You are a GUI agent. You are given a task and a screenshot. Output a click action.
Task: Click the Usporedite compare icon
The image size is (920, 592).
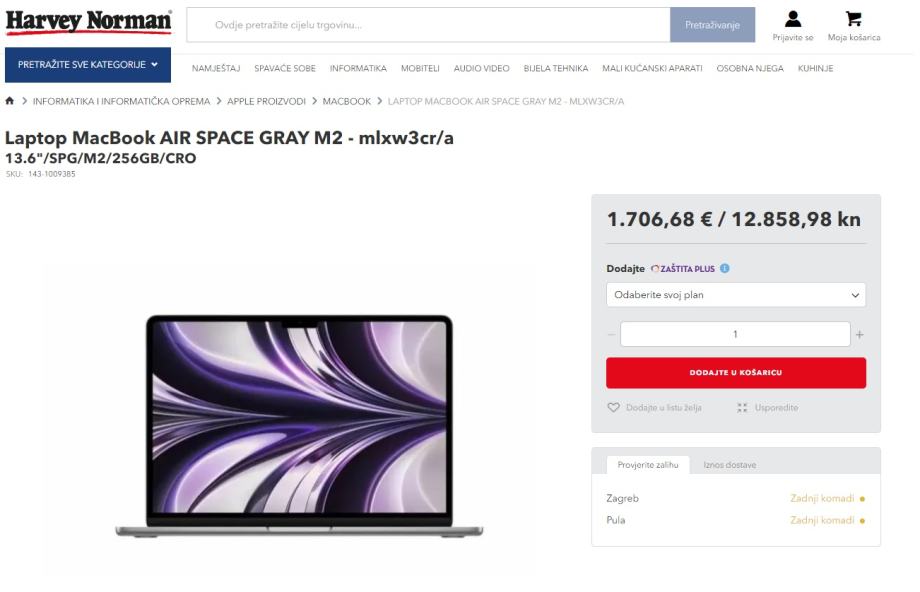[742, 407]
